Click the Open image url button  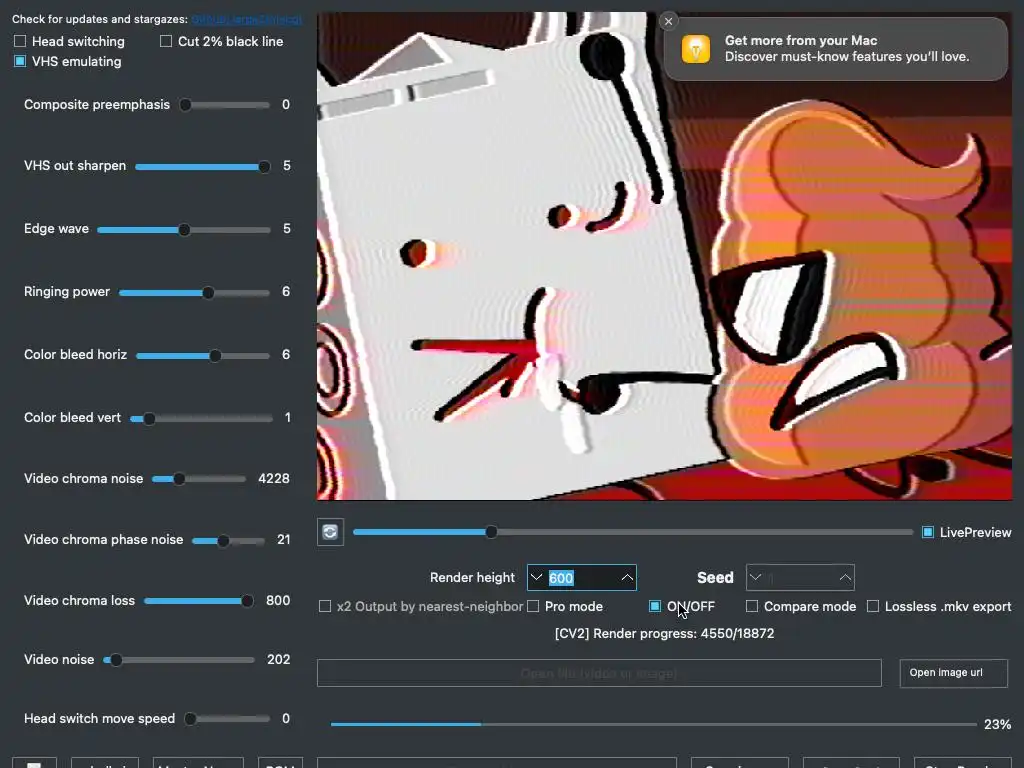pyautogui.click(x=953, y=673)
